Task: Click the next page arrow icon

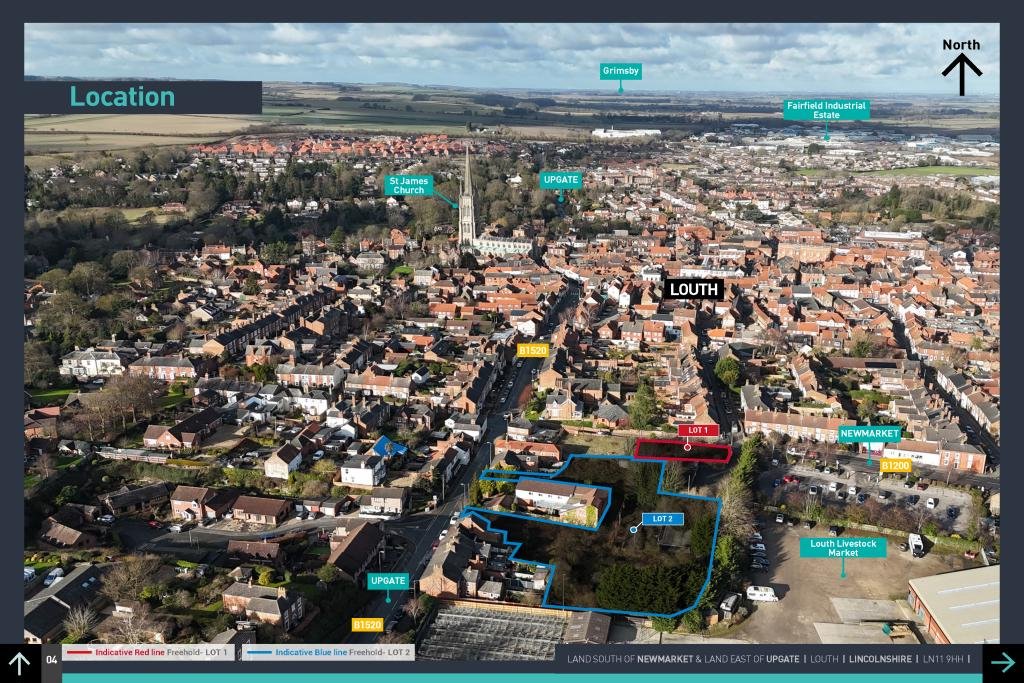Action: (x=1002, y=662)
